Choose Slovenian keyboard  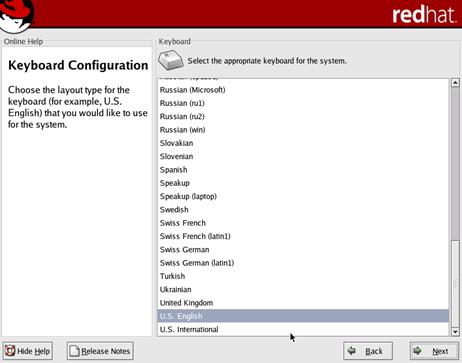(303, 156)
